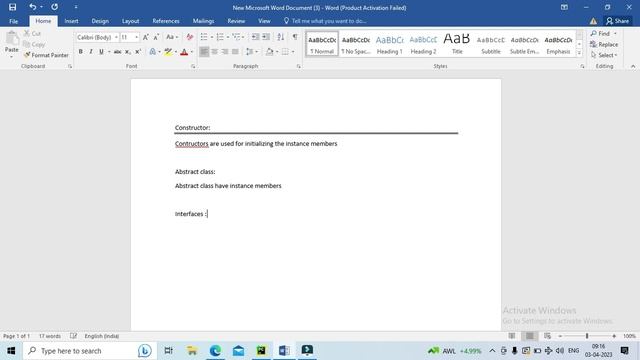Viewport: 640px width, 360px height.
Task: Switch to the Design tab
Action: click(x=100, y=21)
